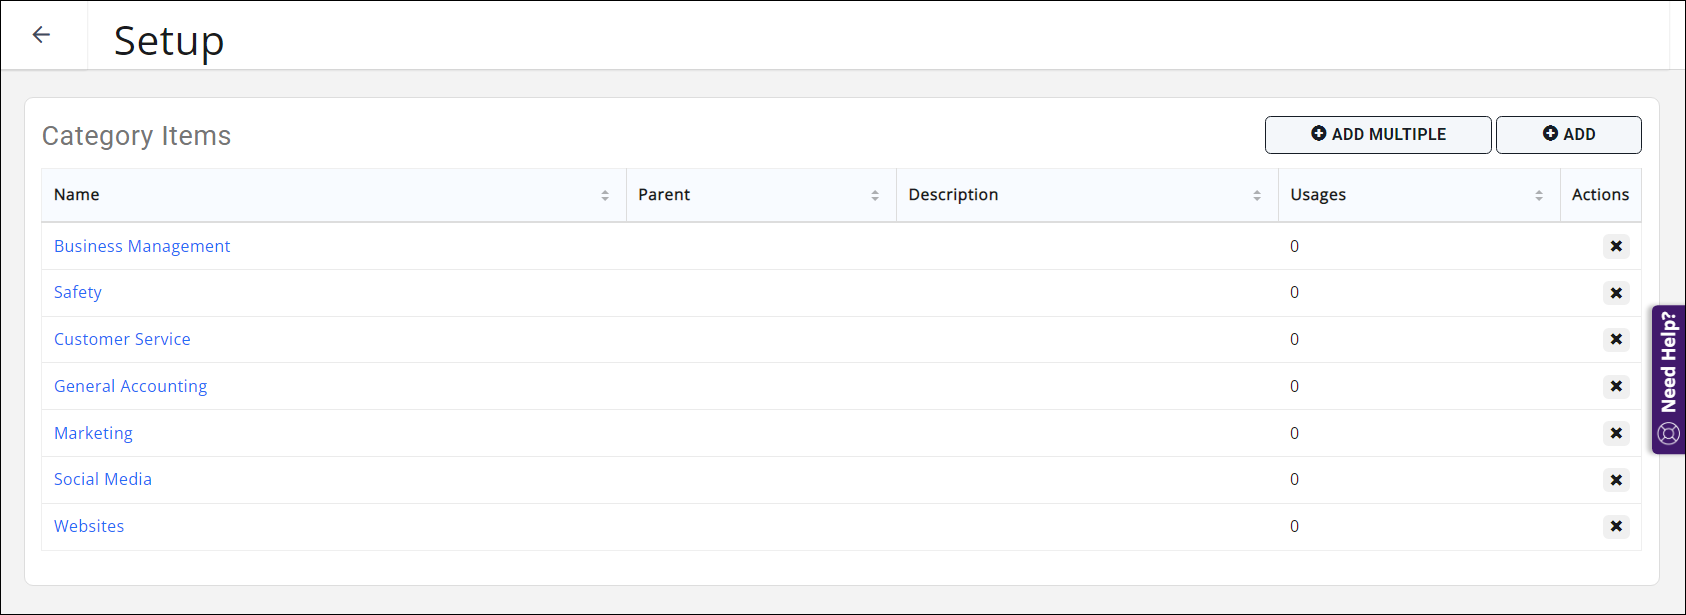Remove the Websites entry with its X icon

coord(1616,526)
